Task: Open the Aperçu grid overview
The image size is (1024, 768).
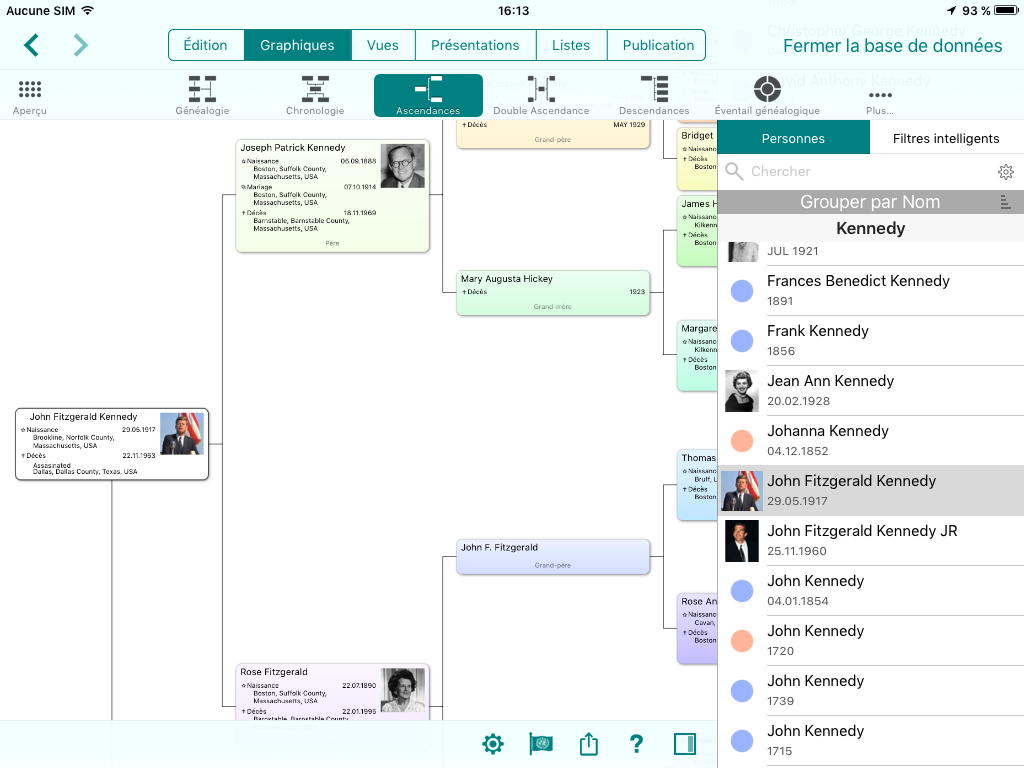Action: point(29,97)
